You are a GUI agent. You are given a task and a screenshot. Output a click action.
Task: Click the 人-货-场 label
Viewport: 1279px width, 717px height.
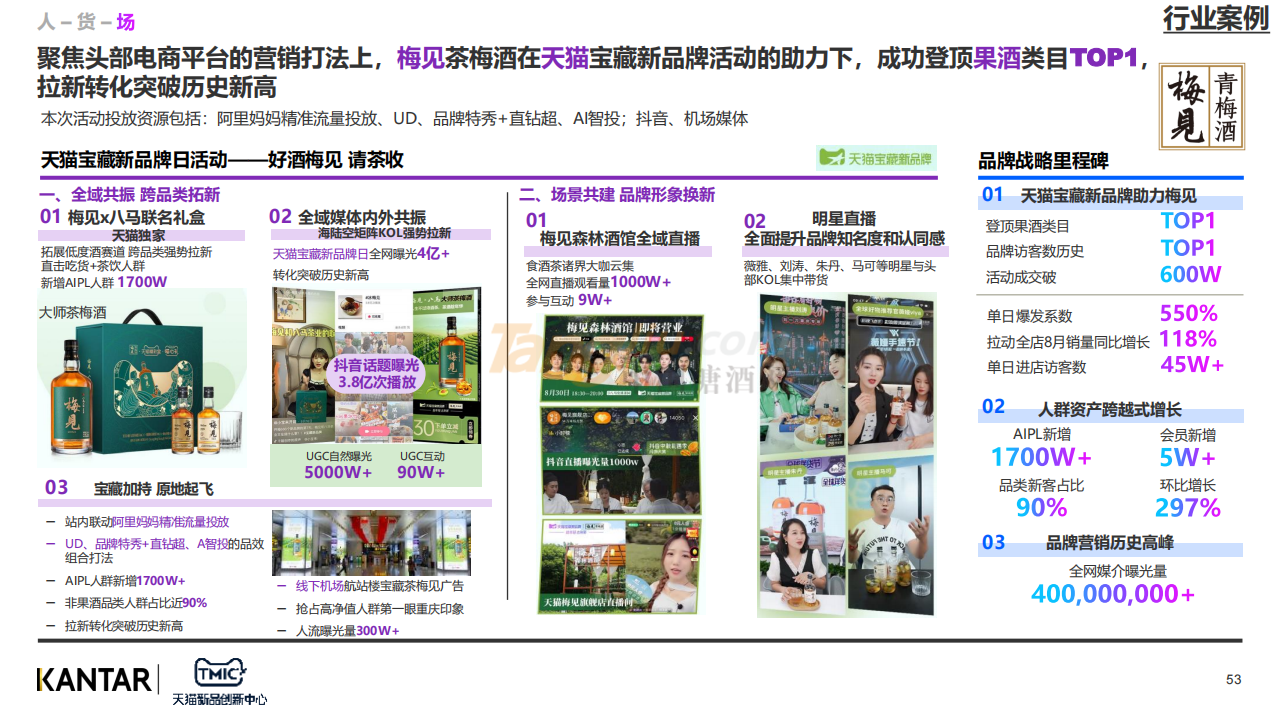[86, 21]
